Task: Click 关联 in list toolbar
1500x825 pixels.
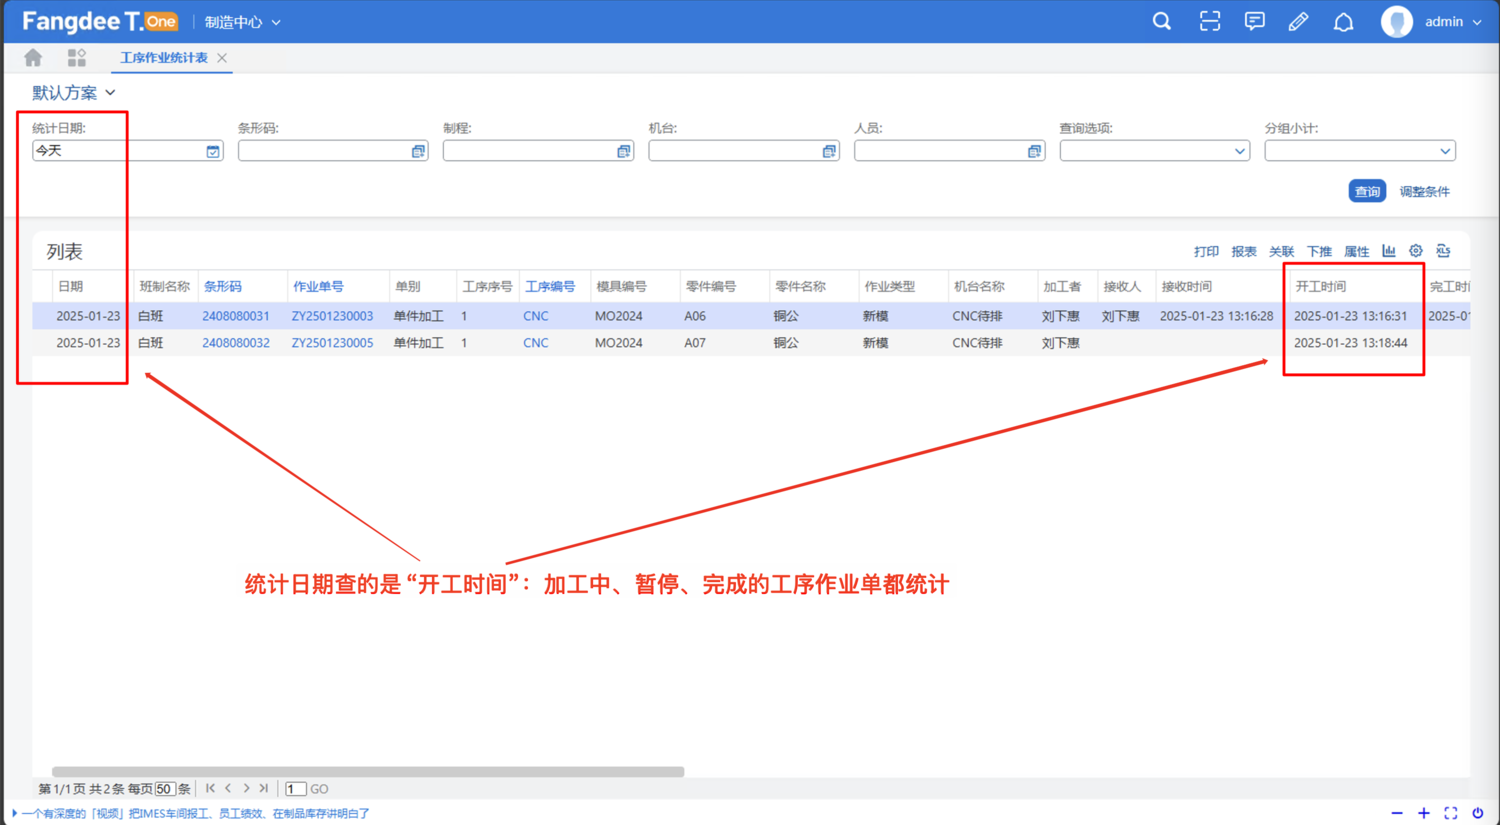Action: point(1281,251)
